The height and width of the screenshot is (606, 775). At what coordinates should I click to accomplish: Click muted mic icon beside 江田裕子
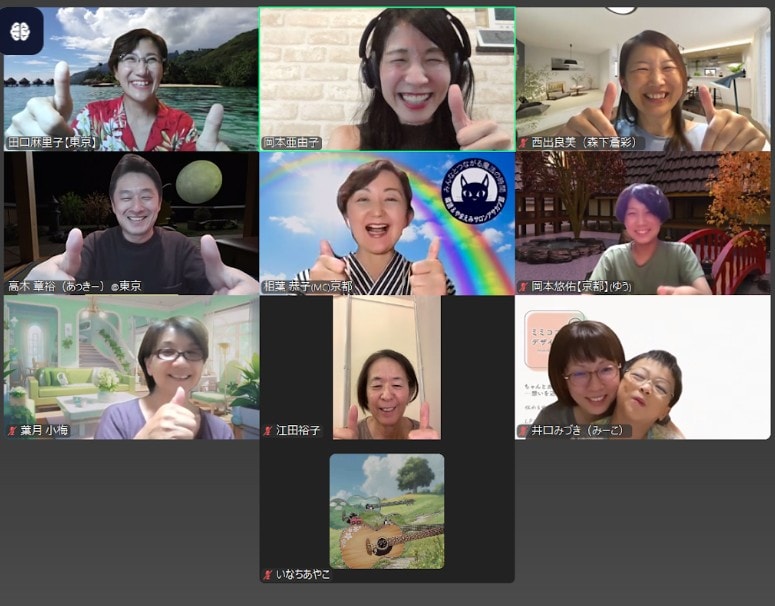click(x=267, y=431)
